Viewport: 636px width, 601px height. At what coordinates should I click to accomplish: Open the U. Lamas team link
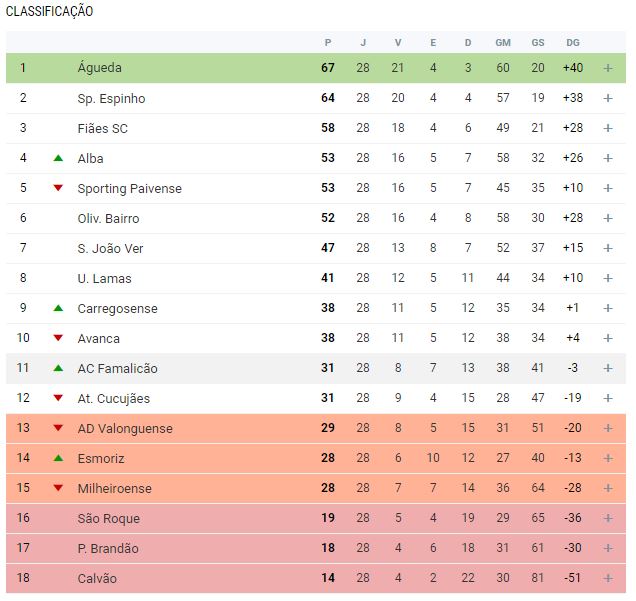pos(104,278)
